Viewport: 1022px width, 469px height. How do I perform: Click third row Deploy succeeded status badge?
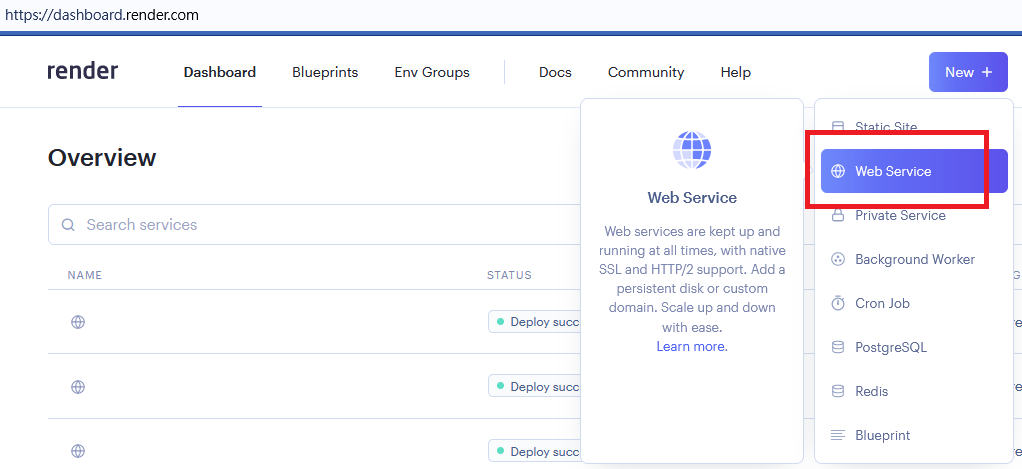[534, 451]
